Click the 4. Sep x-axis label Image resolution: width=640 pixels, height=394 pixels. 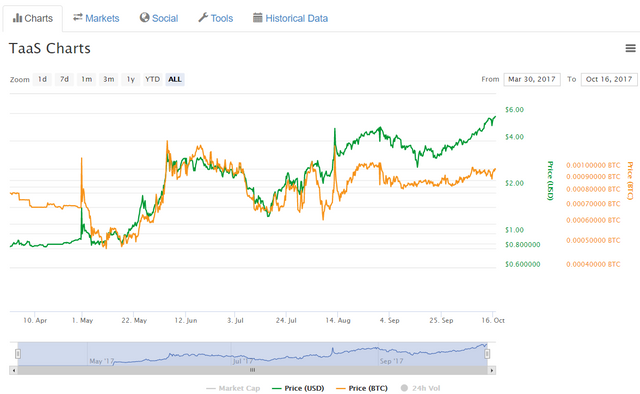(x=389, y=321)
